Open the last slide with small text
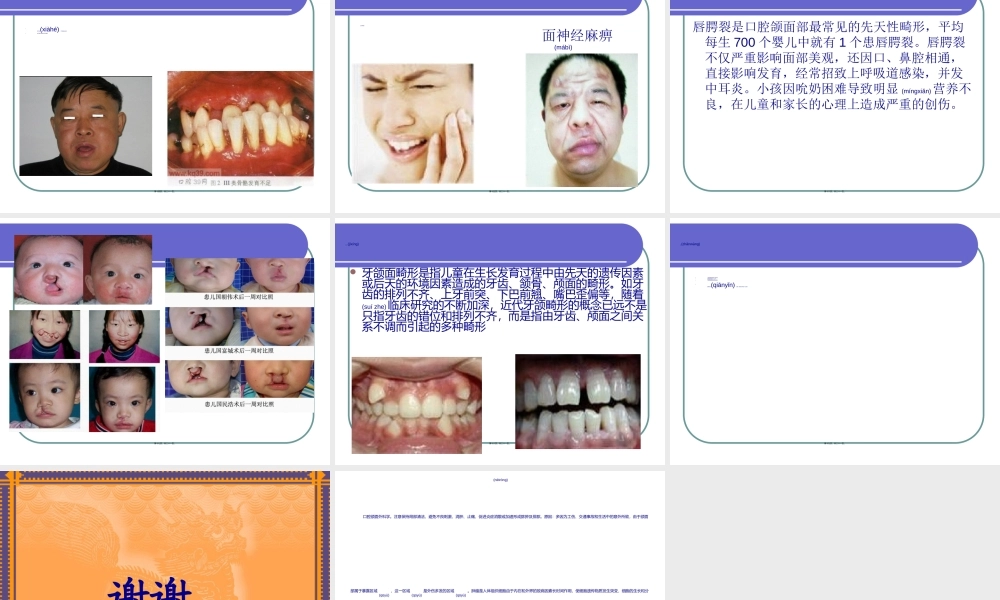The height and width of the screenshot is (600, 1000). (x=499, y=535)
